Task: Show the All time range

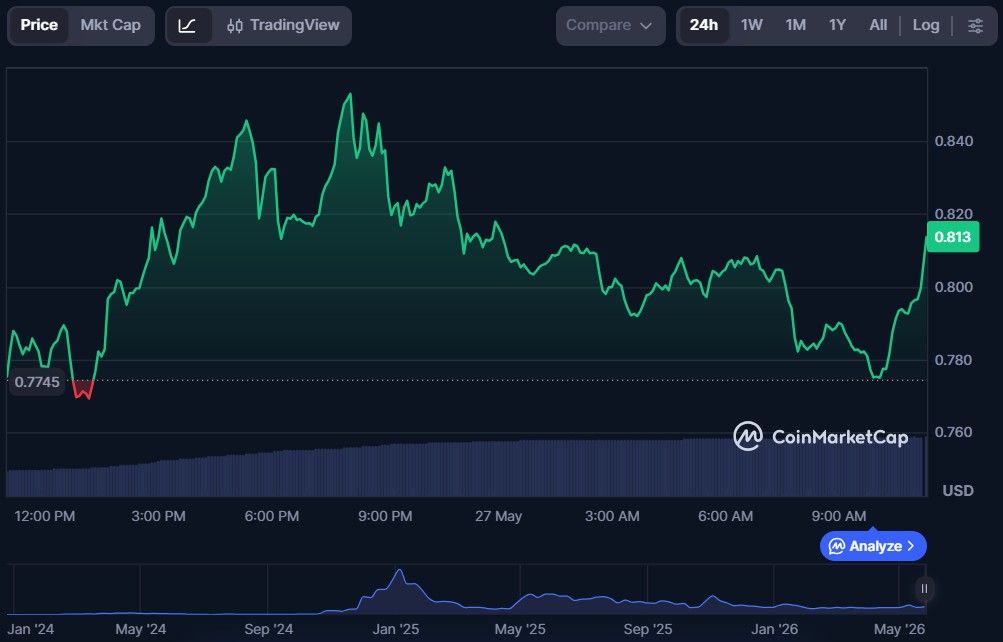Action: click(878, 26)
